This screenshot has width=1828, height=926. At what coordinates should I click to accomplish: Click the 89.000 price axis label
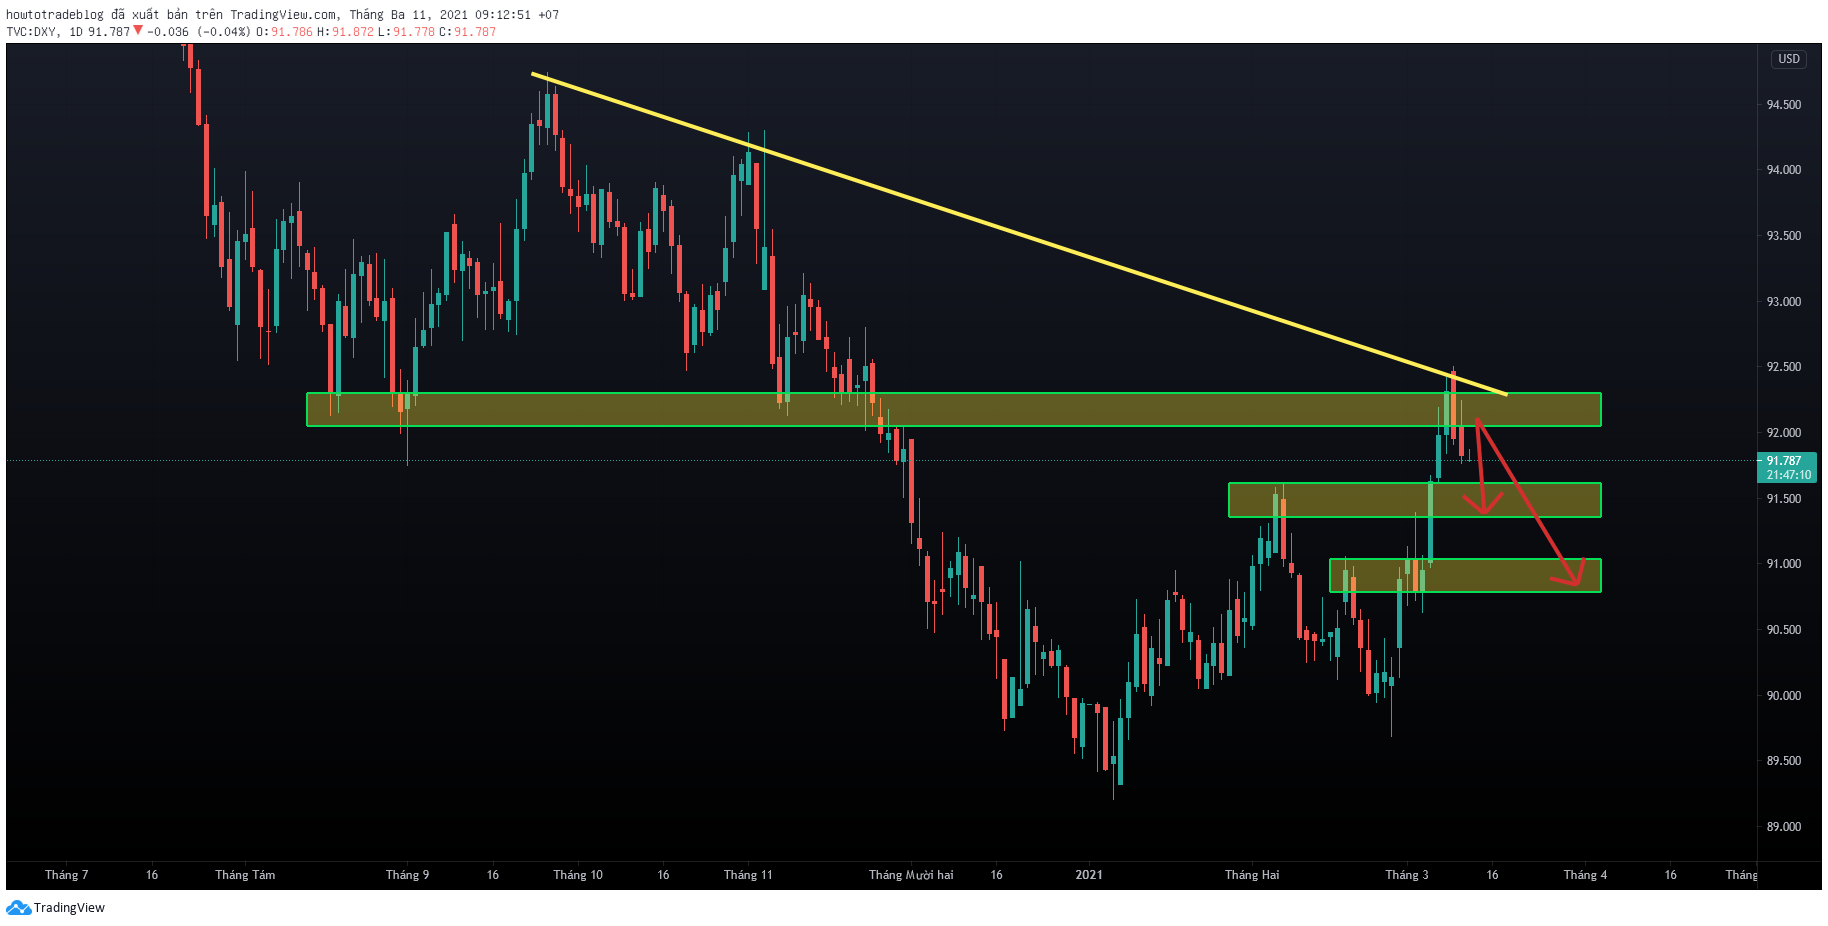click(1783, 827)
